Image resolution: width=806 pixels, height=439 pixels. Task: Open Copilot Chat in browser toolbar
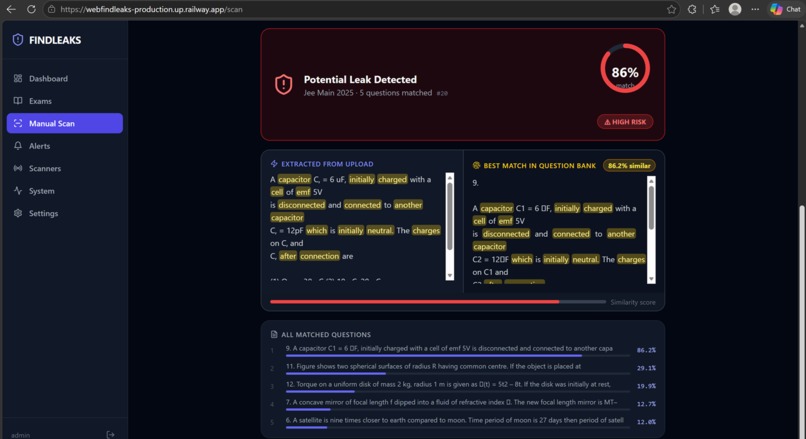(x=785, y=9)
